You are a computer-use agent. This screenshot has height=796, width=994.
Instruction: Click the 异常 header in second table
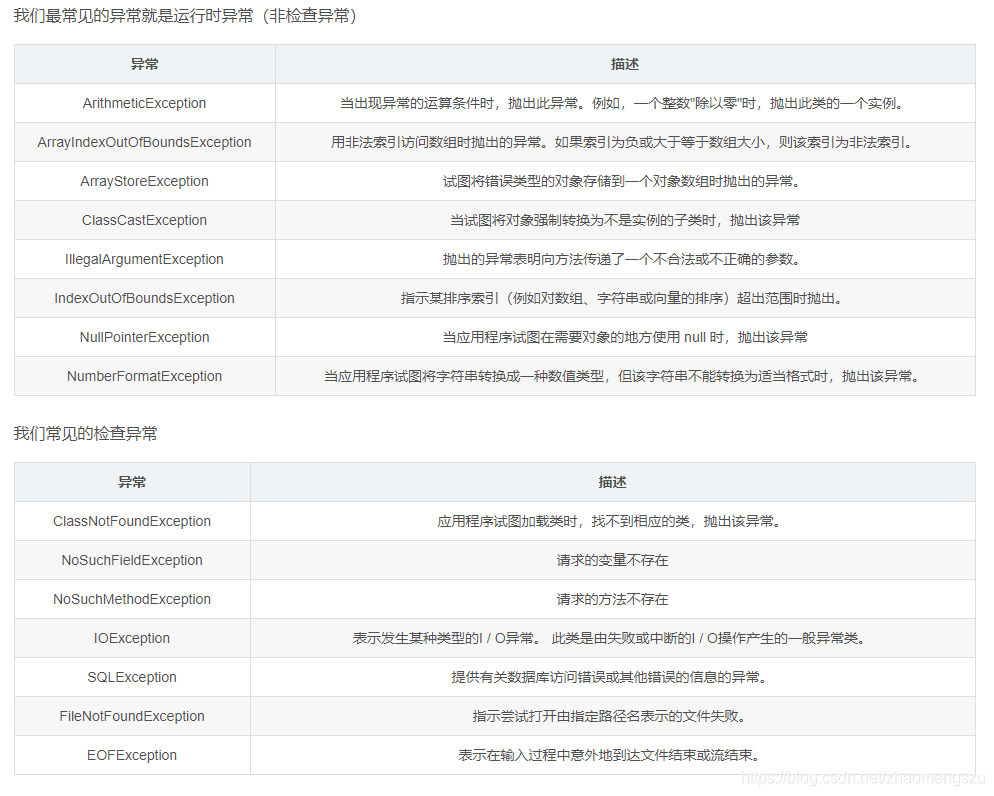click(132, 482)
